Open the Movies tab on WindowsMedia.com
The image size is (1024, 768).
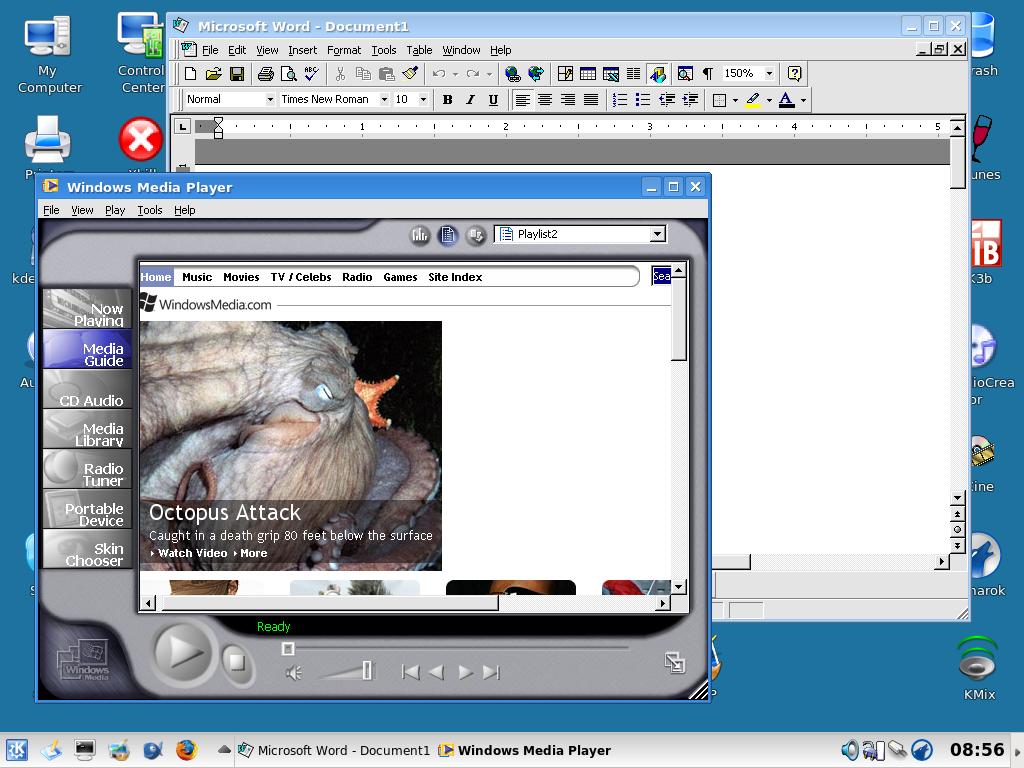241,277
